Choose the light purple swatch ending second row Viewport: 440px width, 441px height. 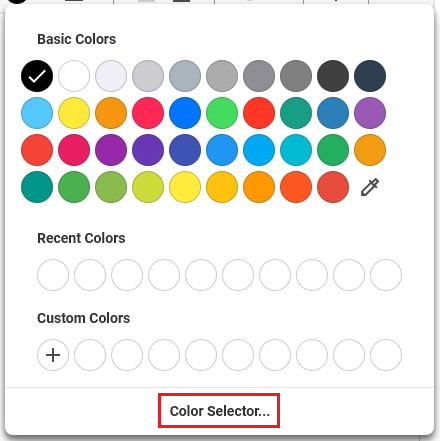pos(370,113)
